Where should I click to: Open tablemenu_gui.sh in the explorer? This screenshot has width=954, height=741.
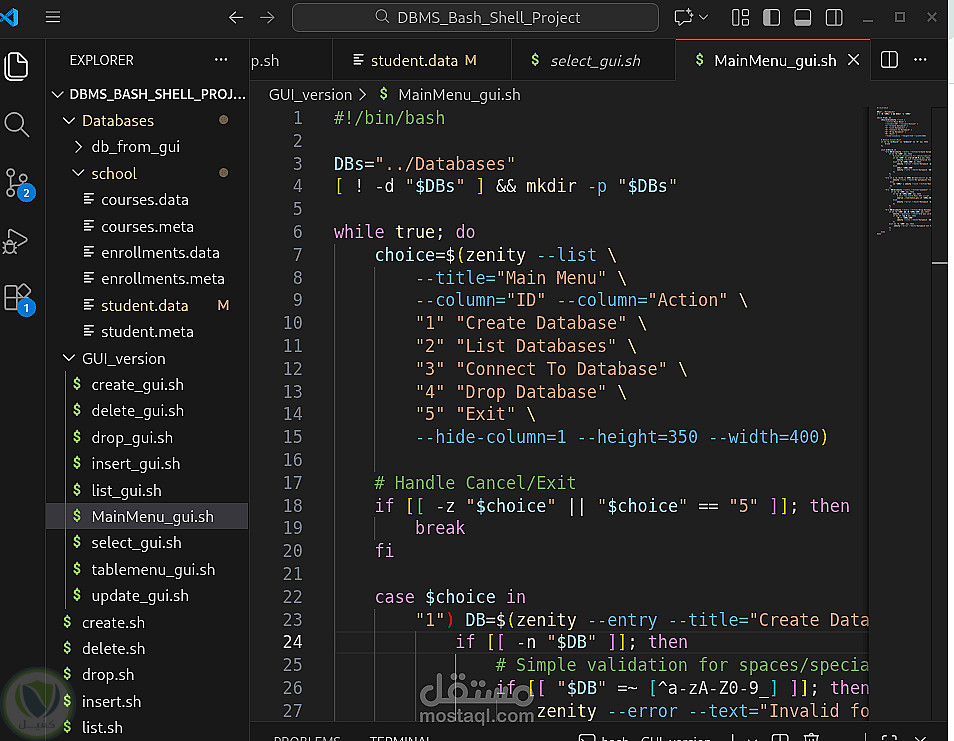[152, 569]
